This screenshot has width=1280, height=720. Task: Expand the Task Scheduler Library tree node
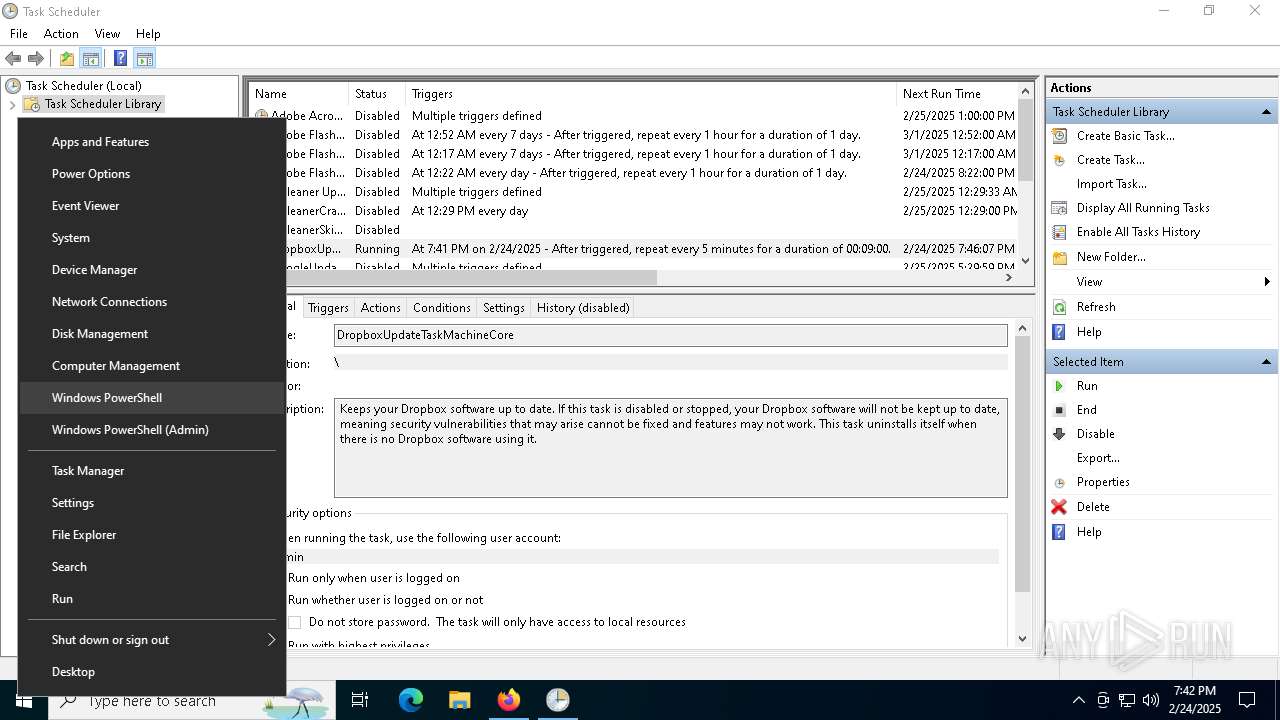12,104
